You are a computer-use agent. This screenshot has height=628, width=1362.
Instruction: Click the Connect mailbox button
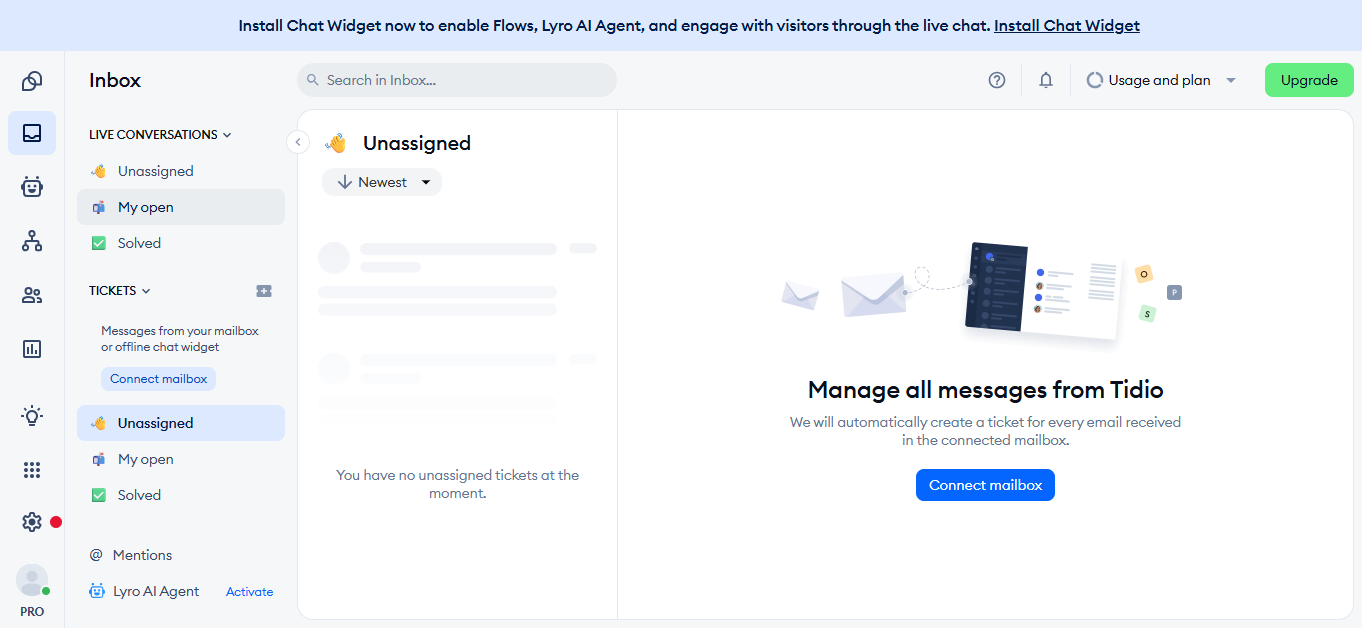click(985, 485)
